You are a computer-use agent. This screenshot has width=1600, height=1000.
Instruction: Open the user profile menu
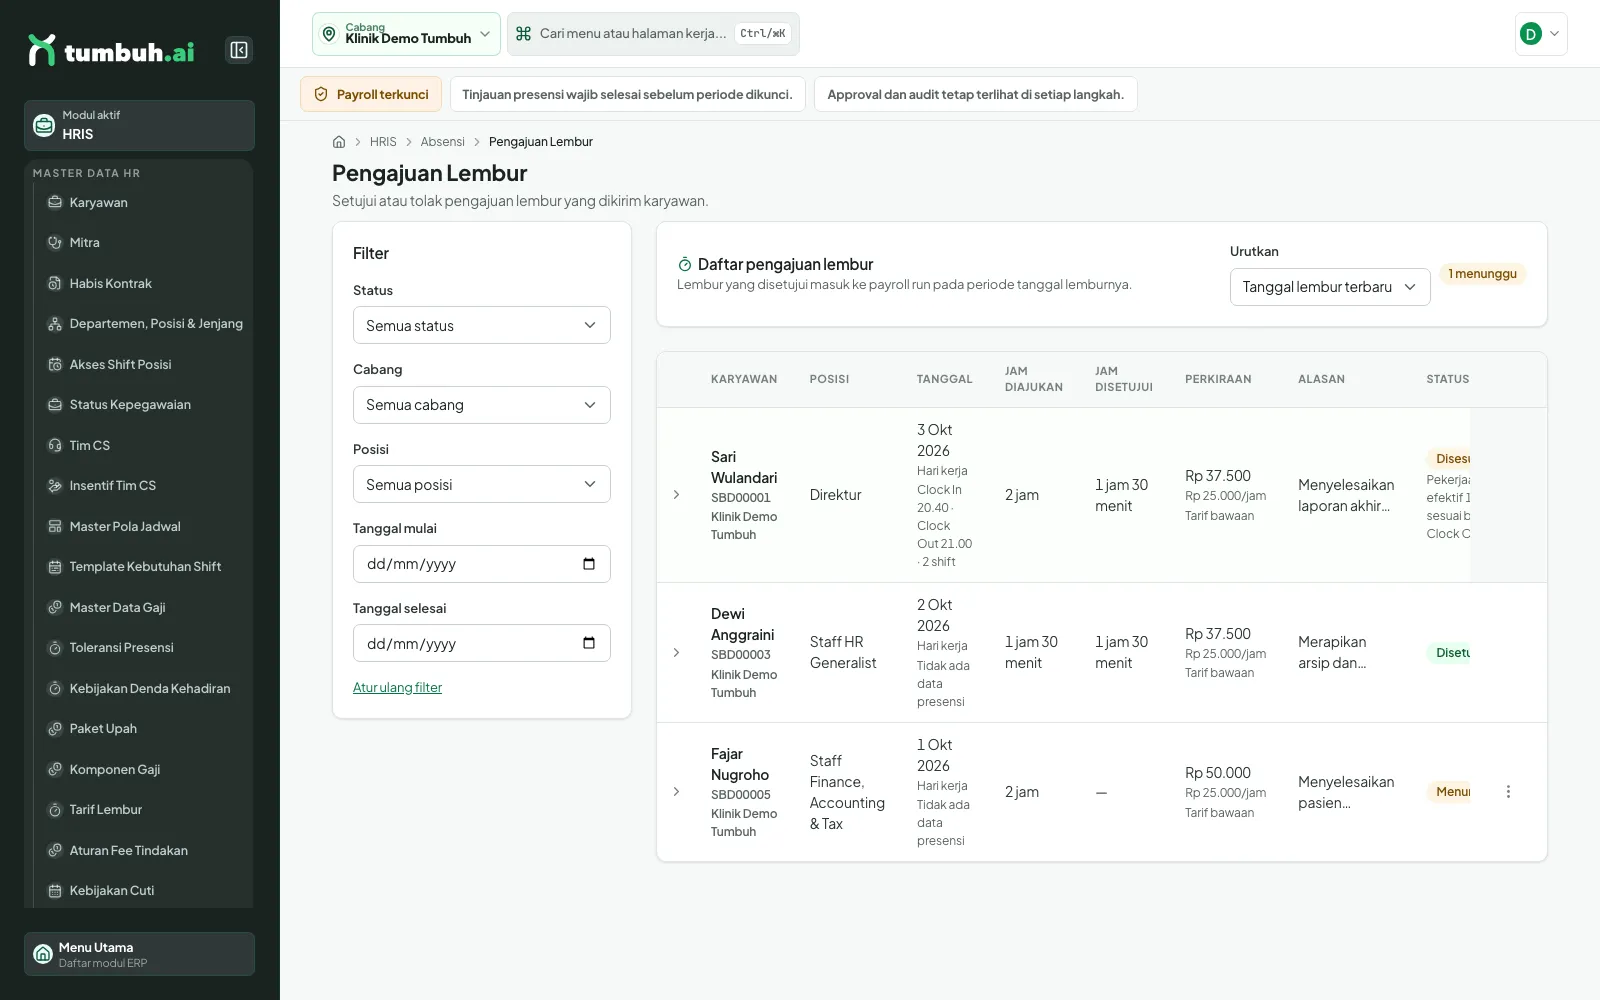(x=1541, y=34)
